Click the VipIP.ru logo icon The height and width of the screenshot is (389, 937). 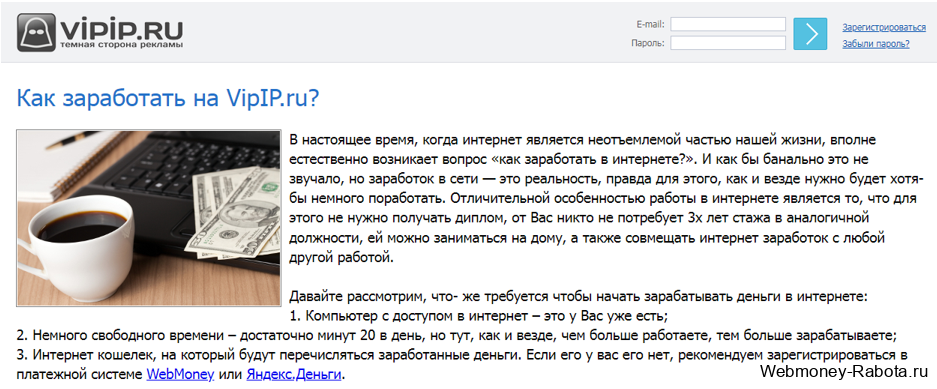point(36,32)
